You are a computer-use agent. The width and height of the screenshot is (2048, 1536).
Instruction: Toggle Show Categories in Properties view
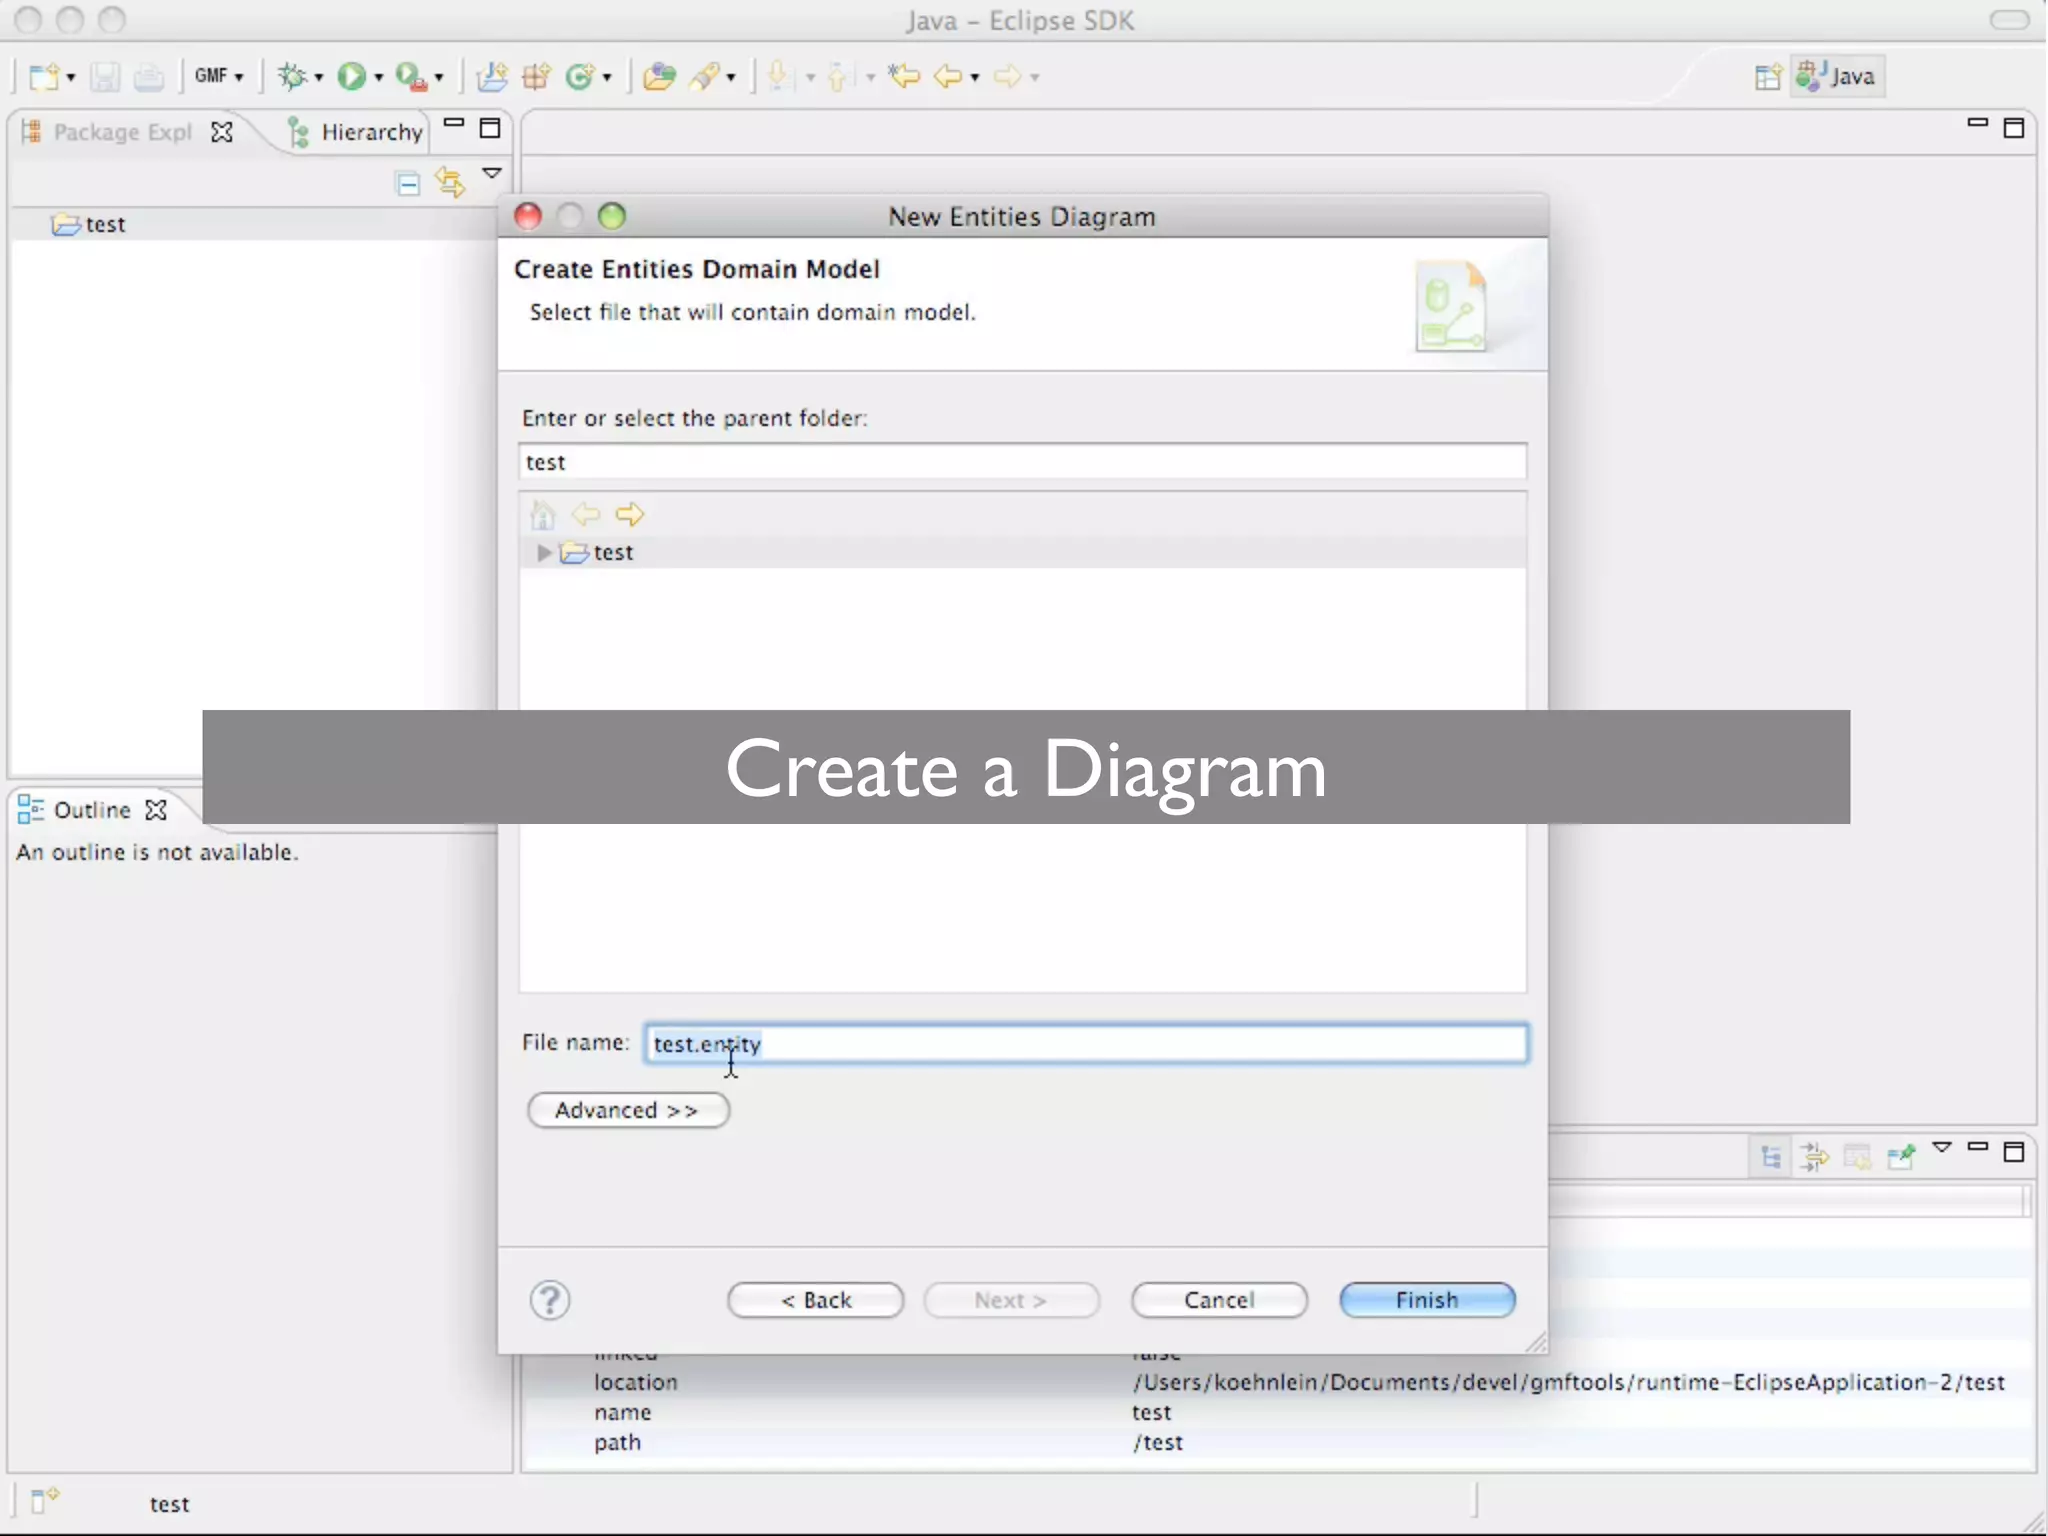pos(1771,1157)
